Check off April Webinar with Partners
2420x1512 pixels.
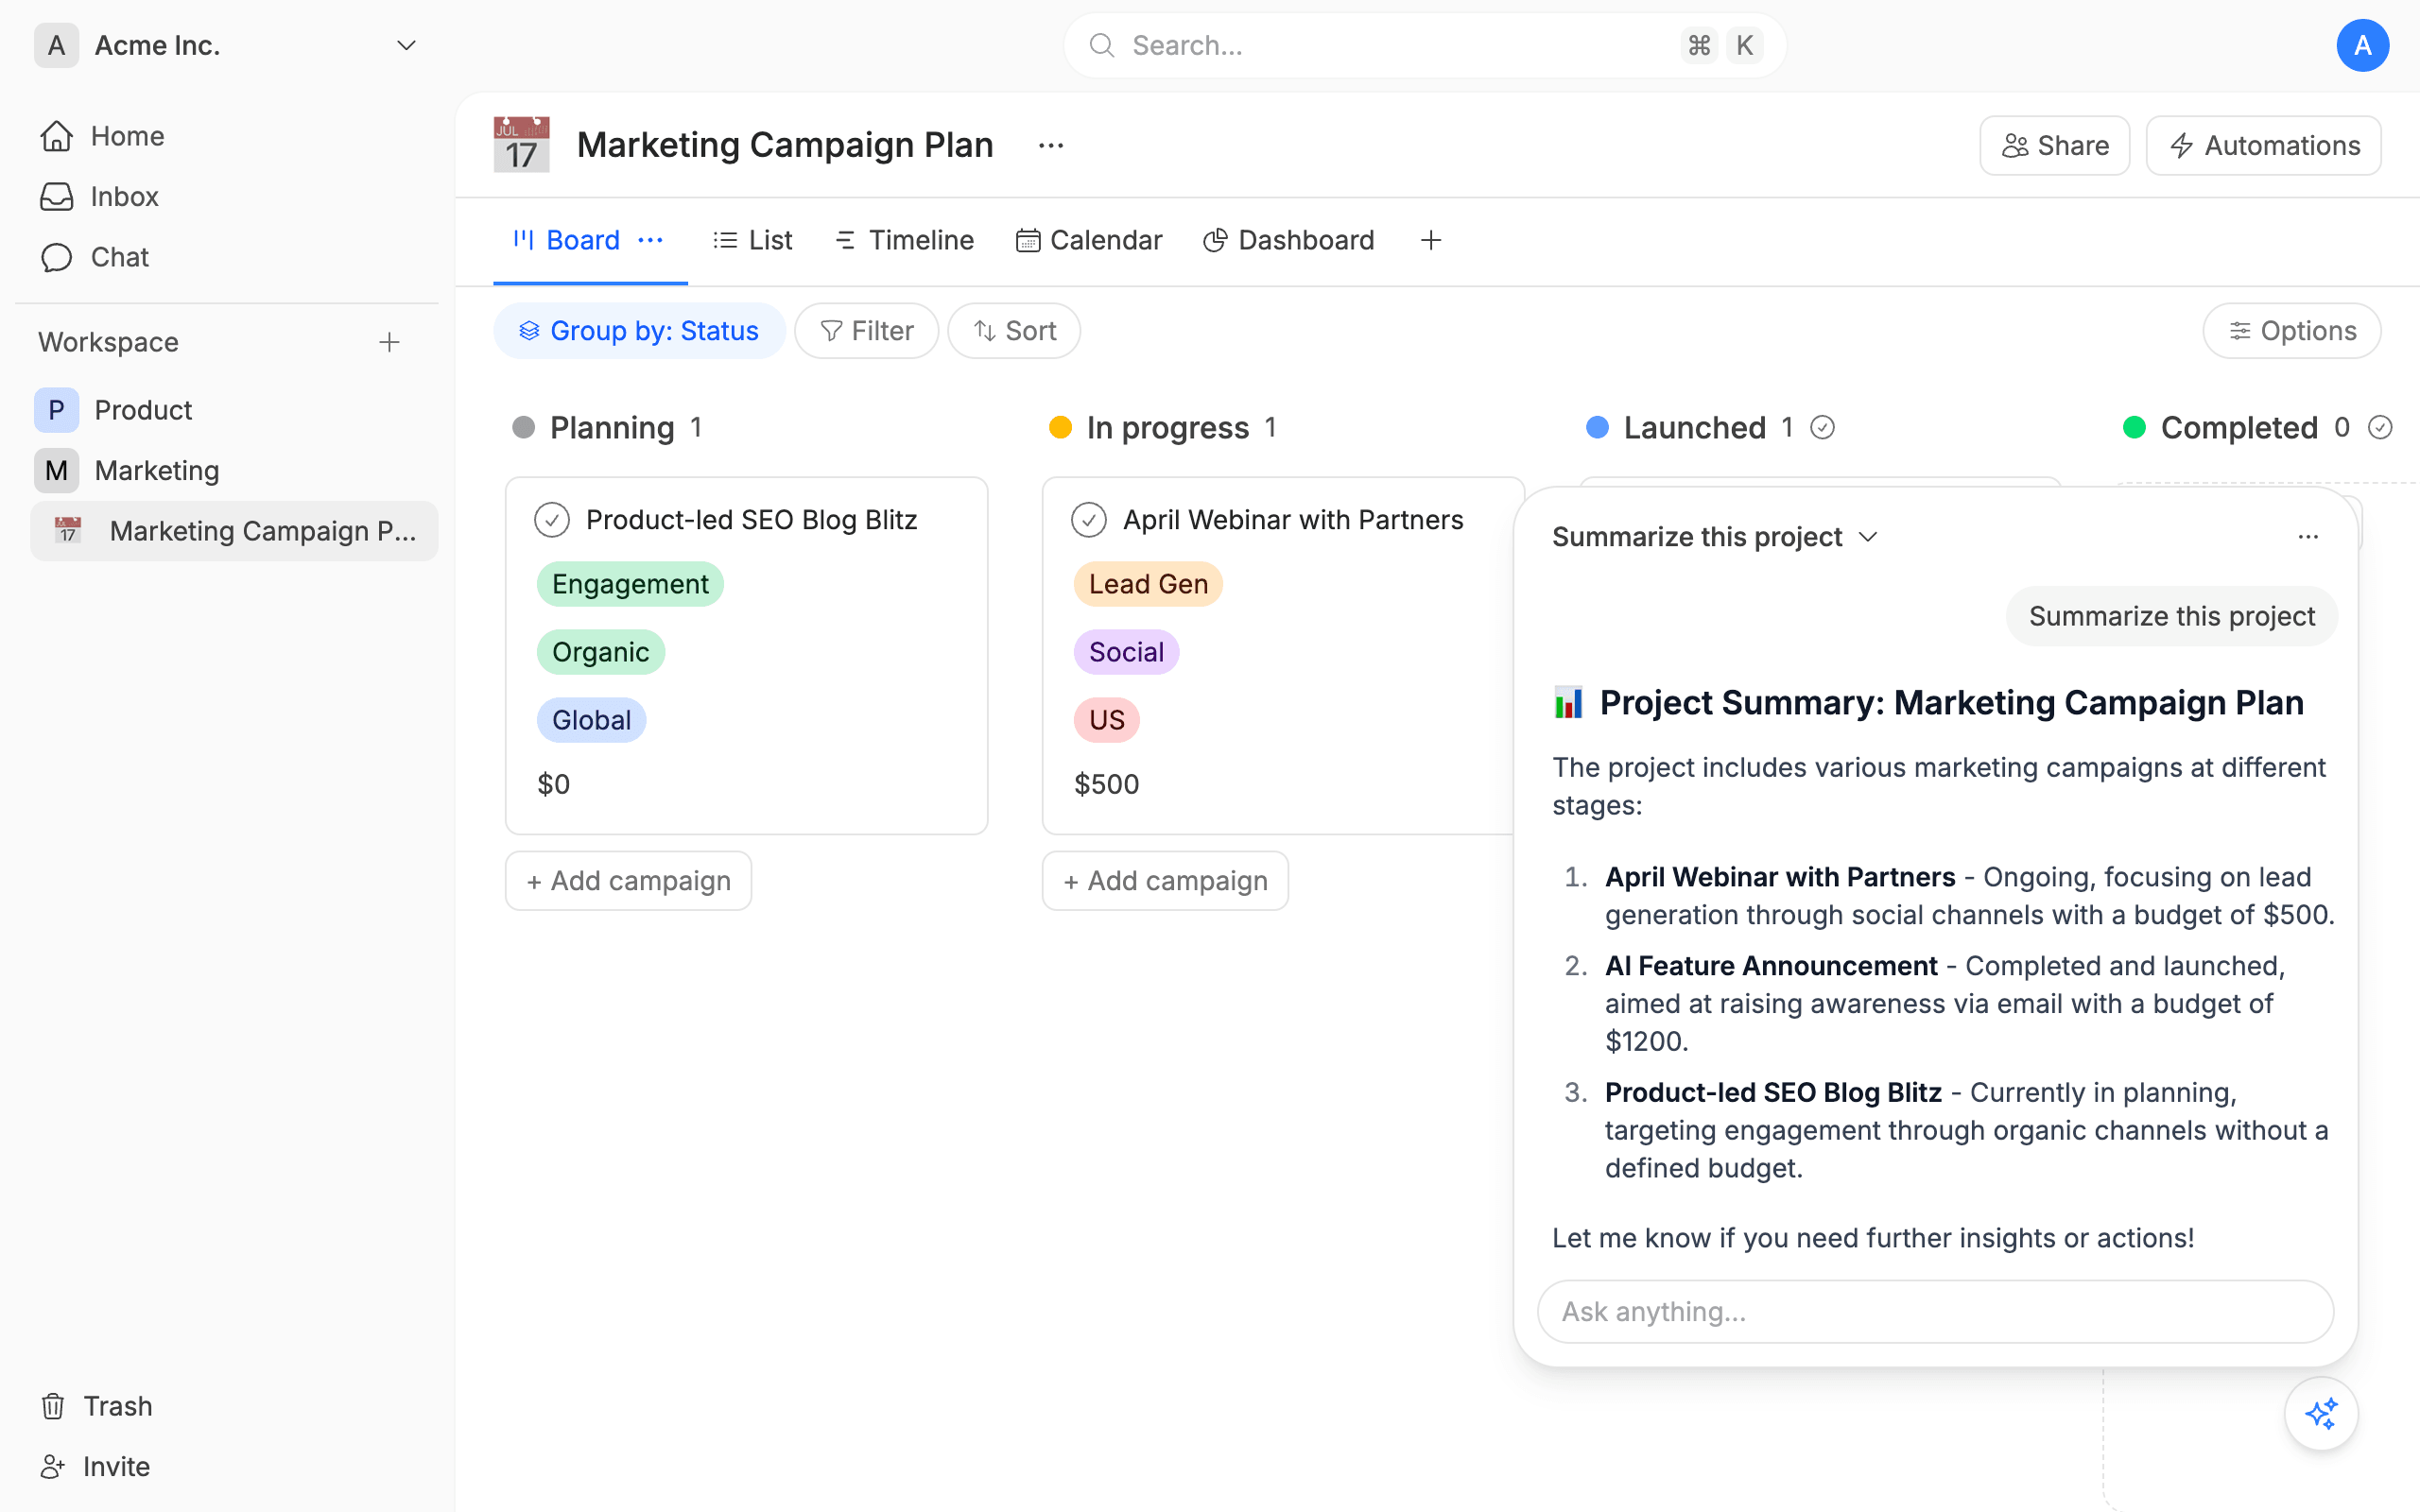(1088, 520)
